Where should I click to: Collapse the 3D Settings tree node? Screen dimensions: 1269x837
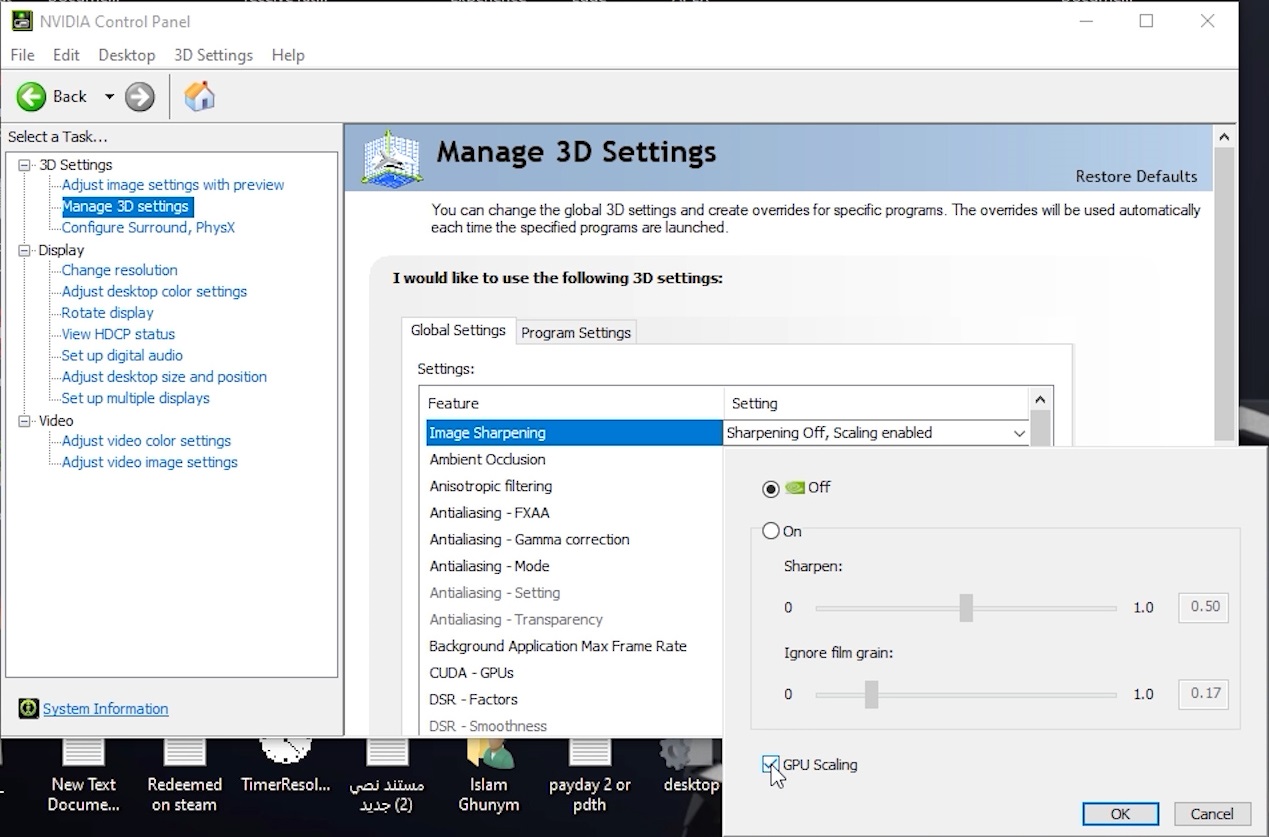click(25, 165)
